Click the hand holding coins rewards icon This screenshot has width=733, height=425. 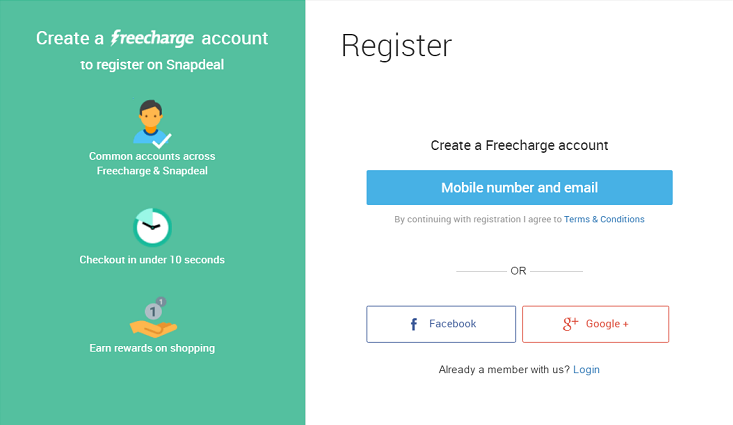[x=153, y=317]
